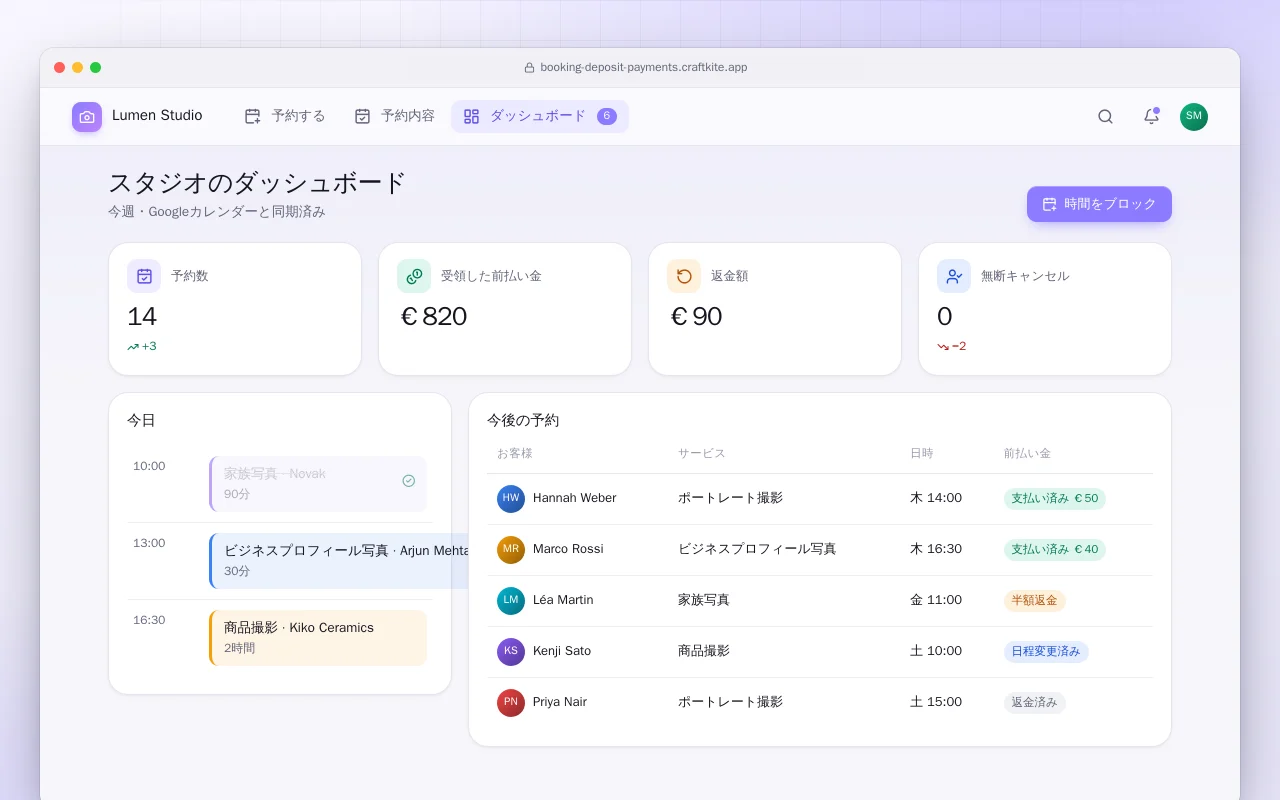Screen dimensions: 1280x800
Task: Click the Lumen Studio camera logo icon
Action: [x=87, y=117]
